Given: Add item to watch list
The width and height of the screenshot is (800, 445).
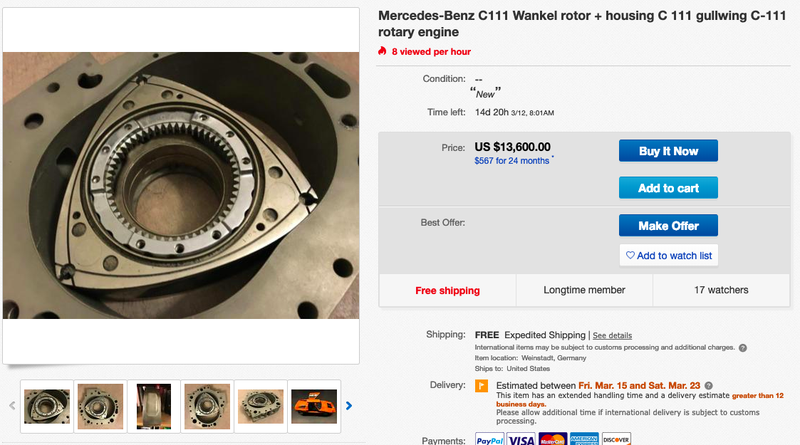Looking at the screenshot, I should pos(668,255).
